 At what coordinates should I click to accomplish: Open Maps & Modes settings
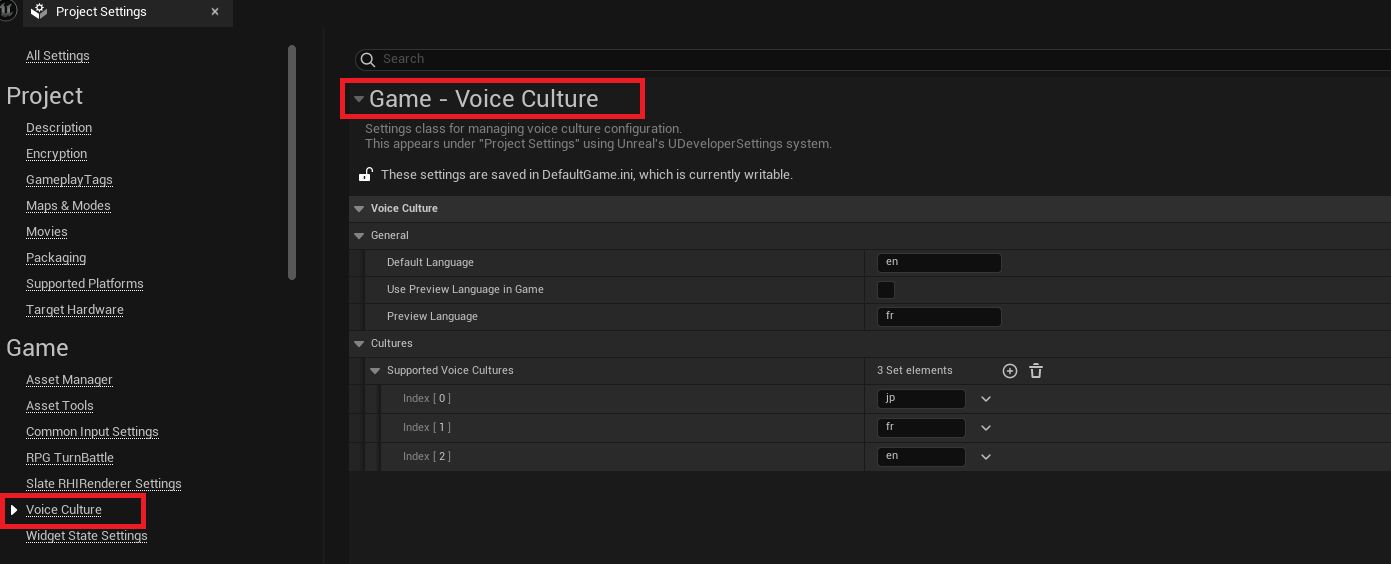click(x=68, y=206)
